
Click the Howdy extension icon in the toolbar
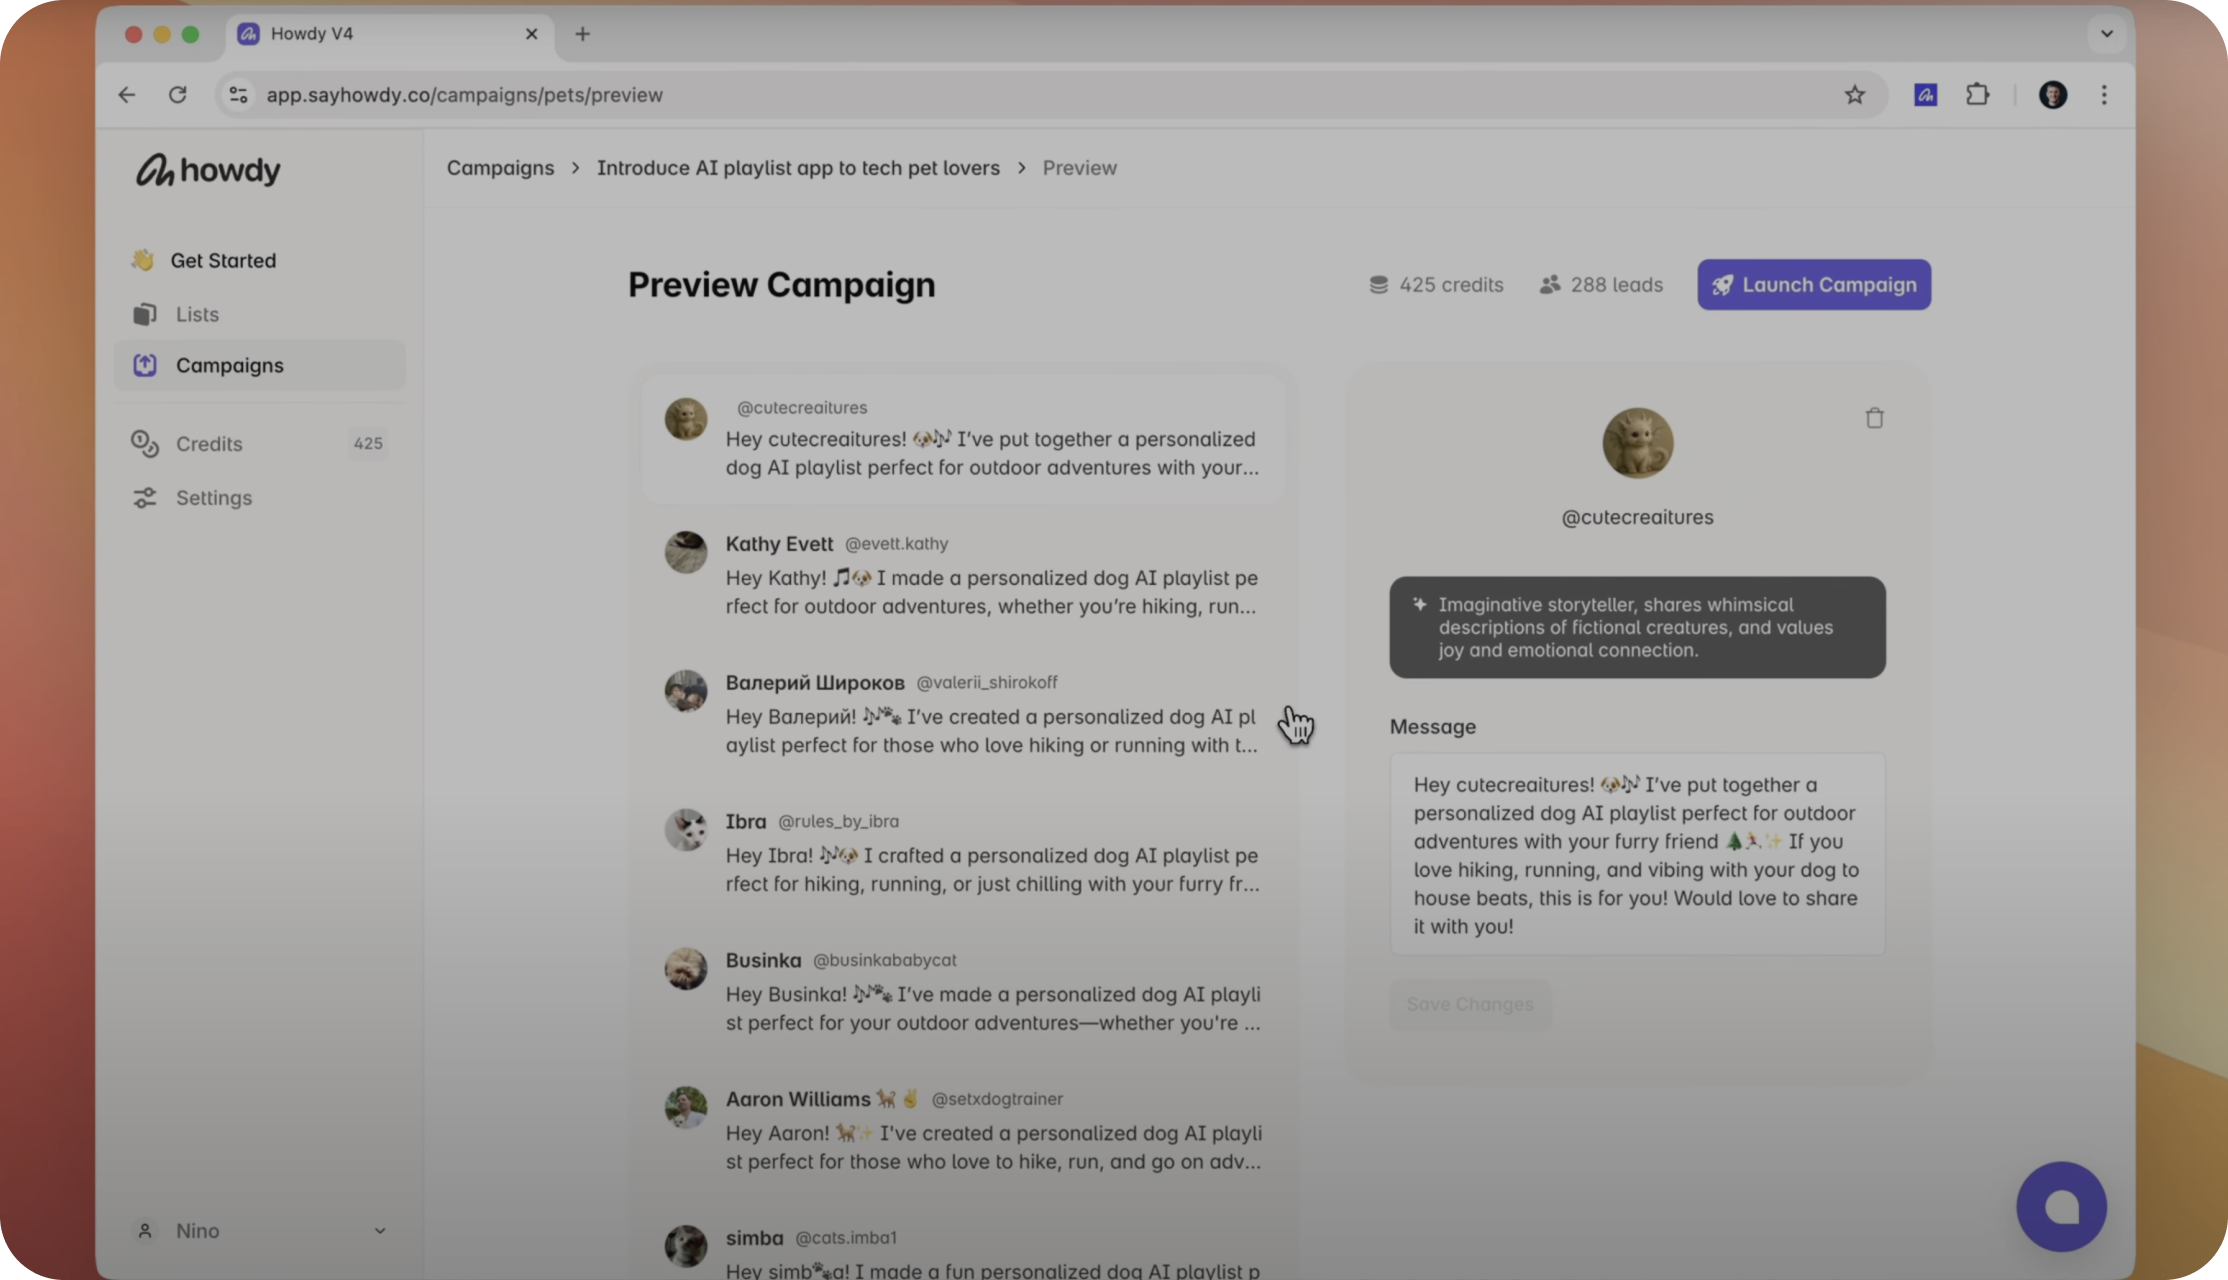(x=1925, y=95)
